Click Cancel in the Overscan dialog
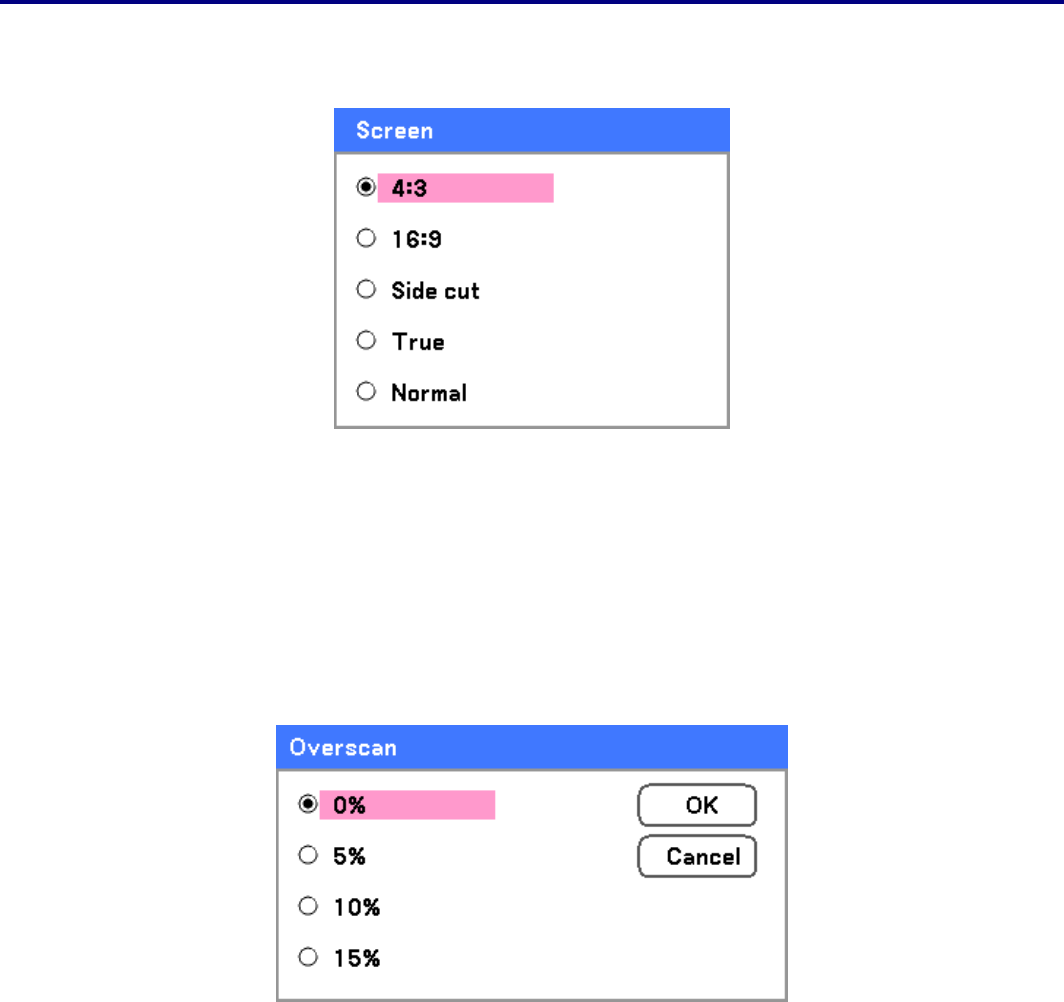Viewport: 1064px width, 1002px height. (x=696, y=857)
